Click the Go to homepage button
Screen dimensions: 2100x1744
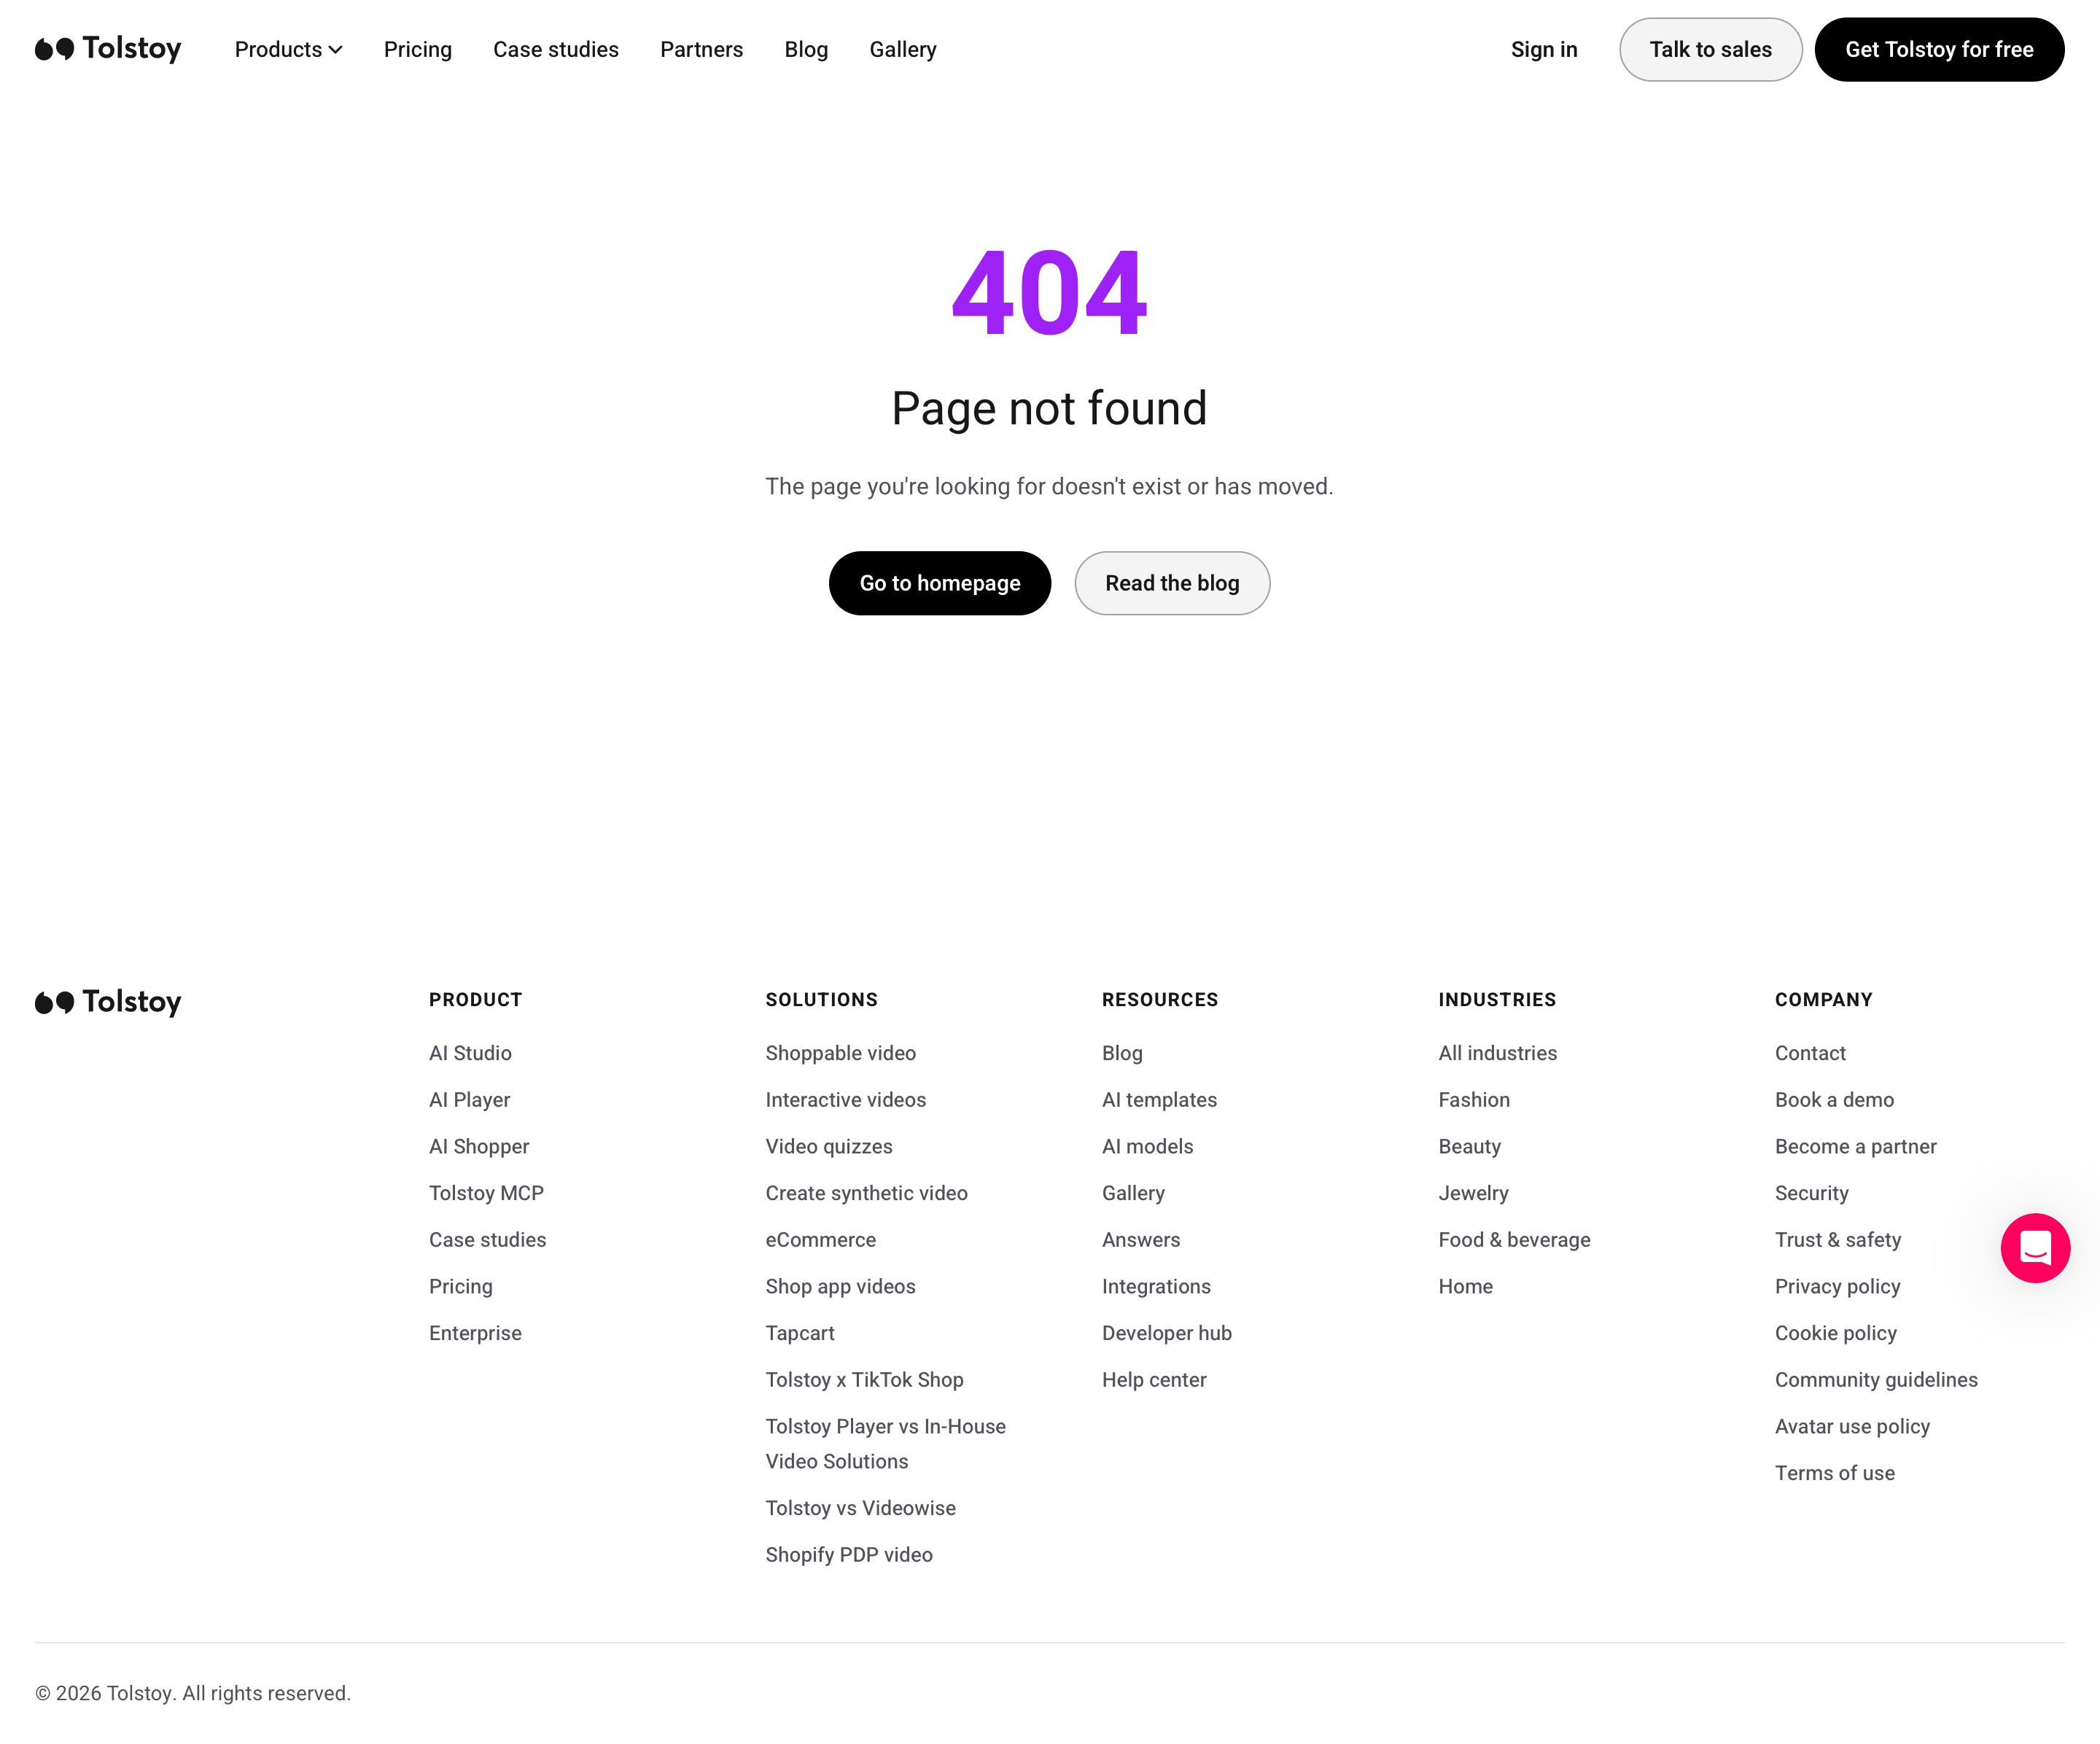click(940, 583)
